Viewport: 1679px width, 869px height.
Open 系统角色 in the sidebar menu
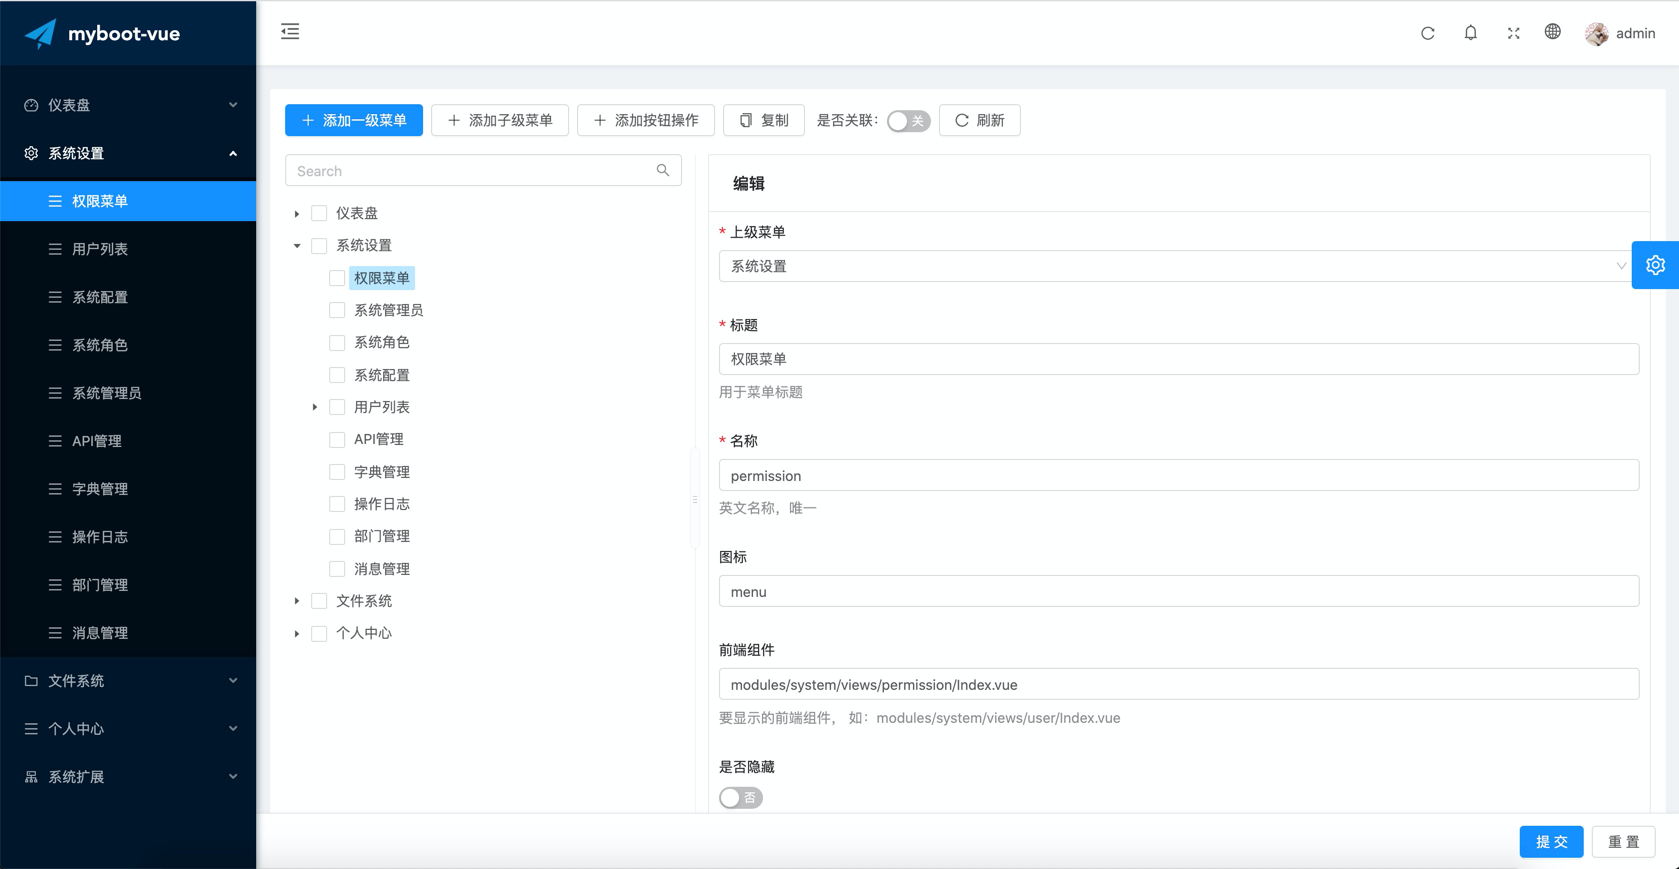click(128, 345)
